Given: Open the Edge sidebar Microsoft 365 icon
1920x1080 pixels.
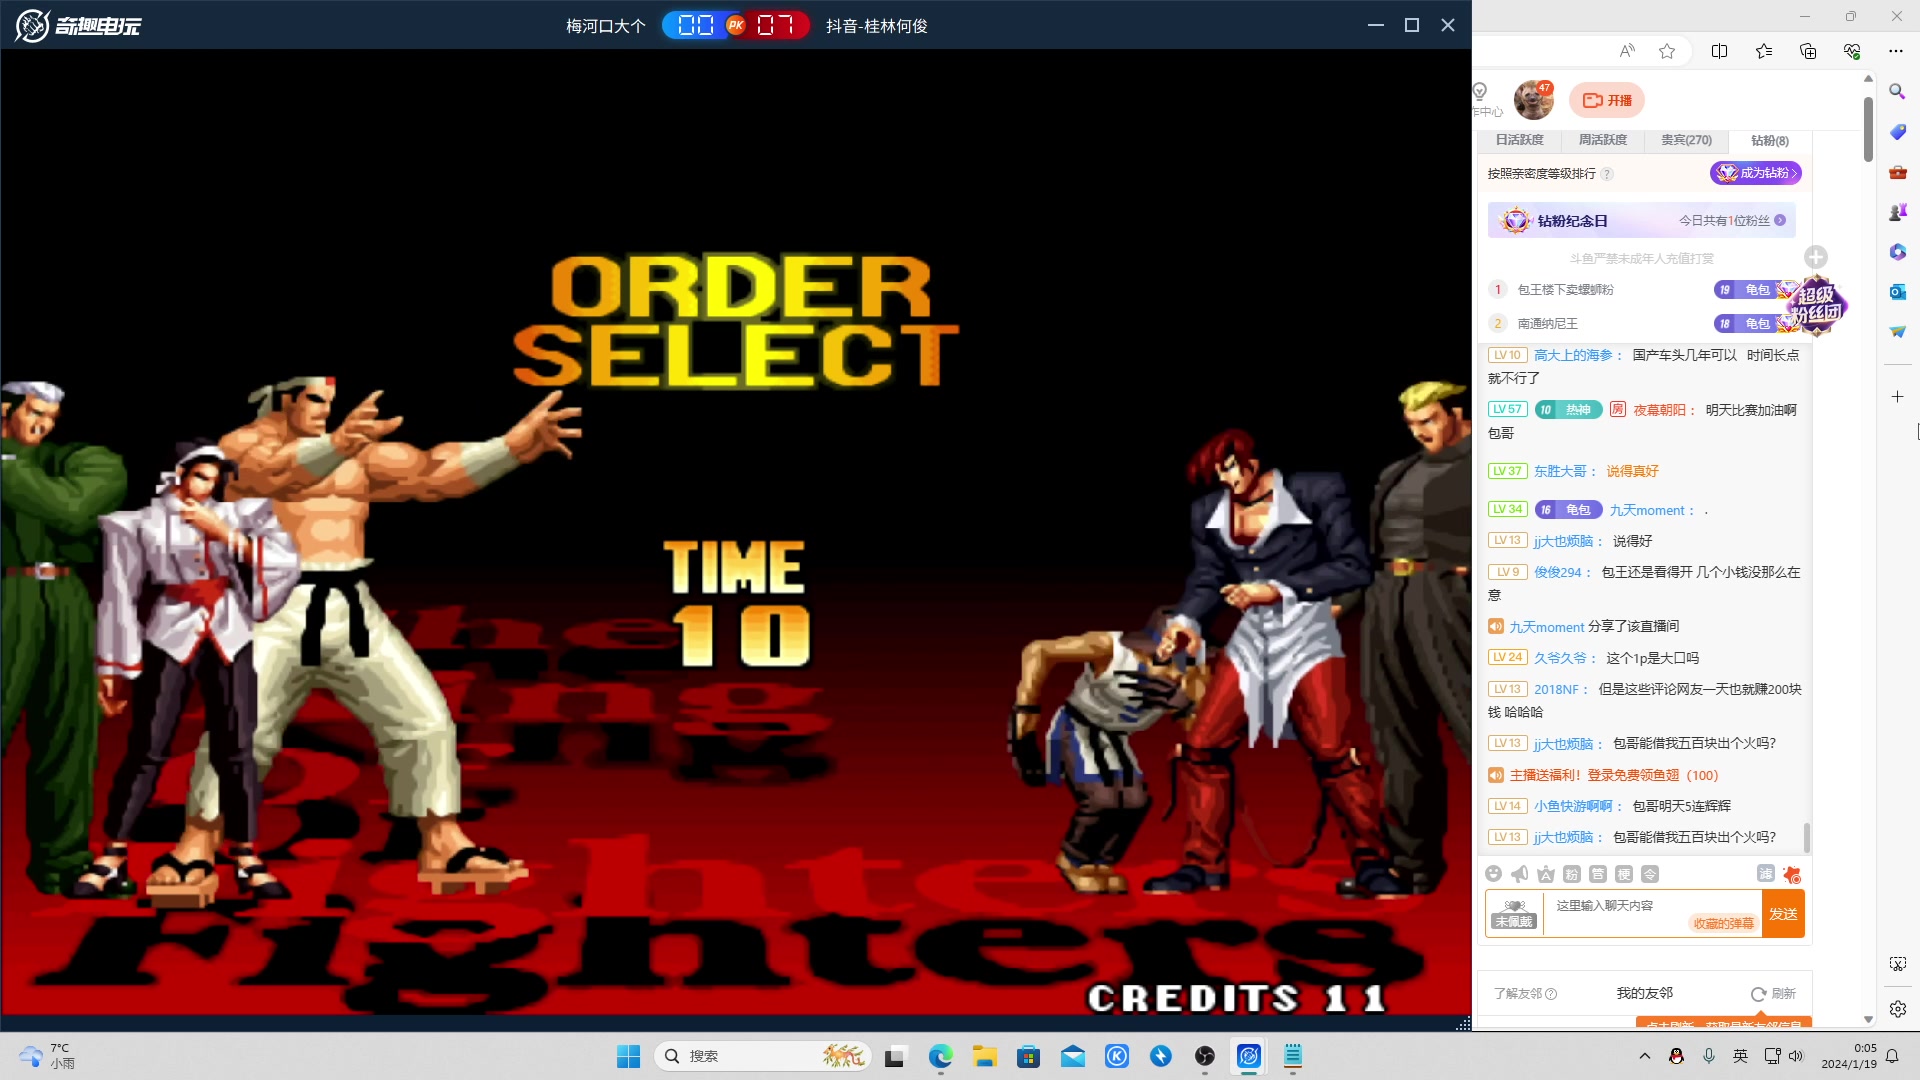Looking at the screenshot, I should 1897,252.
